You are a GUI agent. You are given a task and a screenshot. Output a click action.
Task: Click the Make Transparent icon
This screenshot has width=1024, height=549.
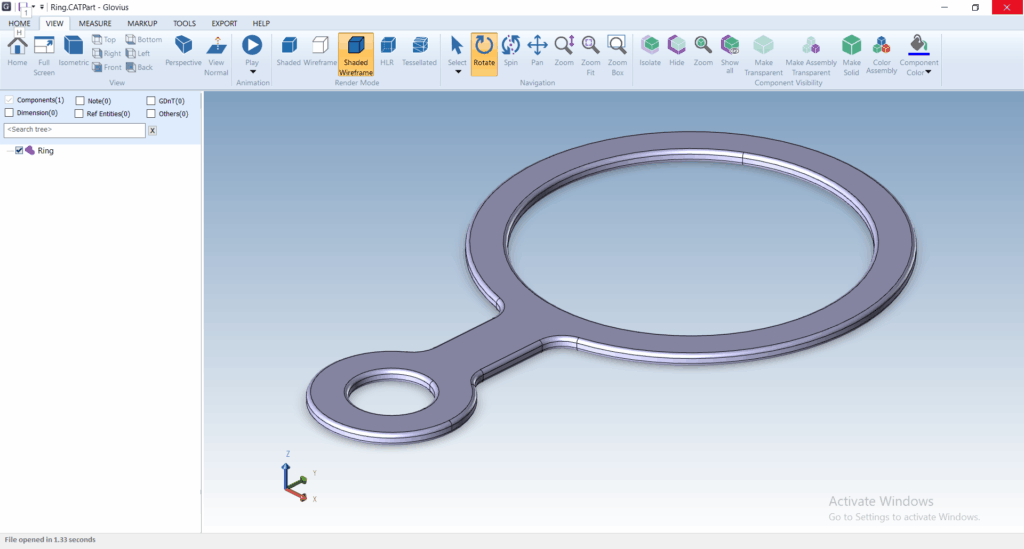[x=764, y=46]
